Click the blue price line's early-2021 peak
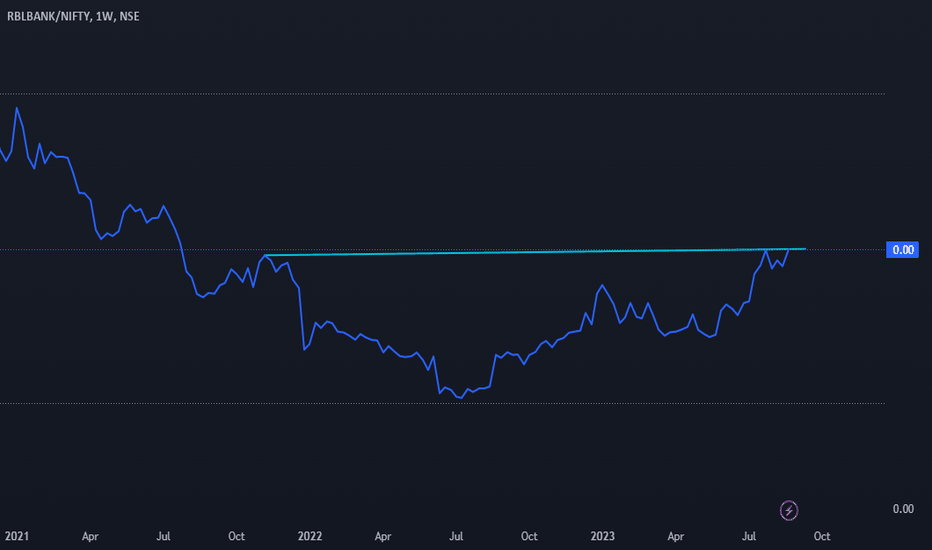The image size is (932, 550). (17, 108)
